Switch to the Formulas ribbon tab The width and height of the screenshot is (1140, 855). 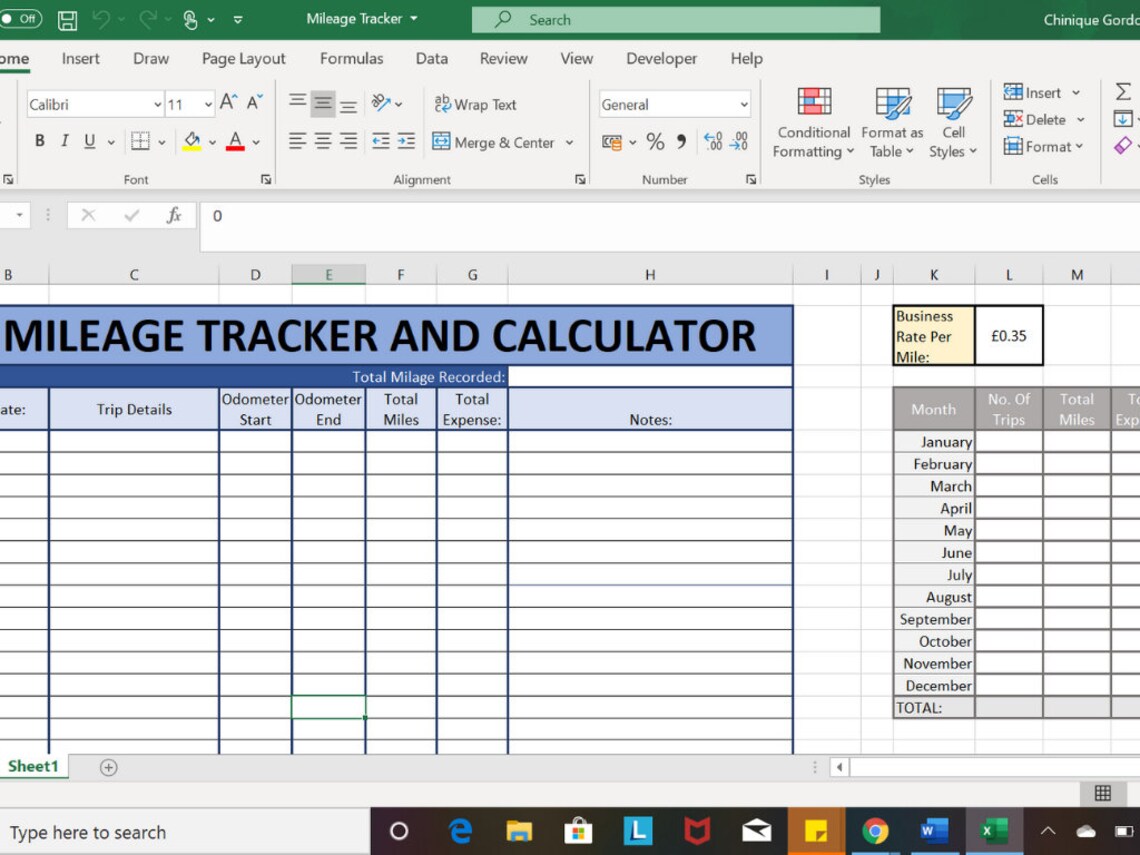click(351, 59)
